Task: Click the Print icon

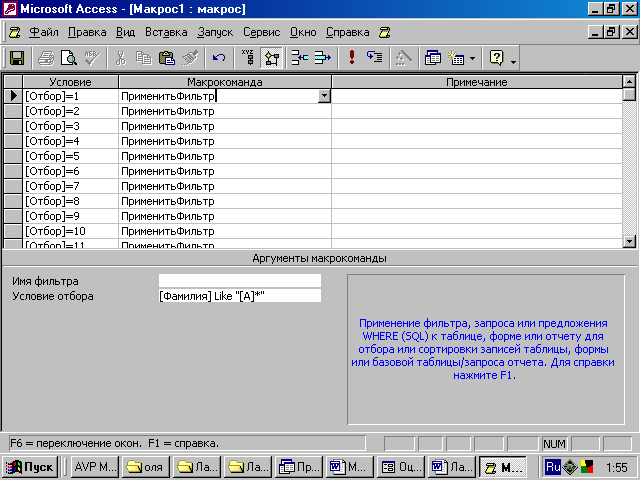Action: click(x=46, y=58)
